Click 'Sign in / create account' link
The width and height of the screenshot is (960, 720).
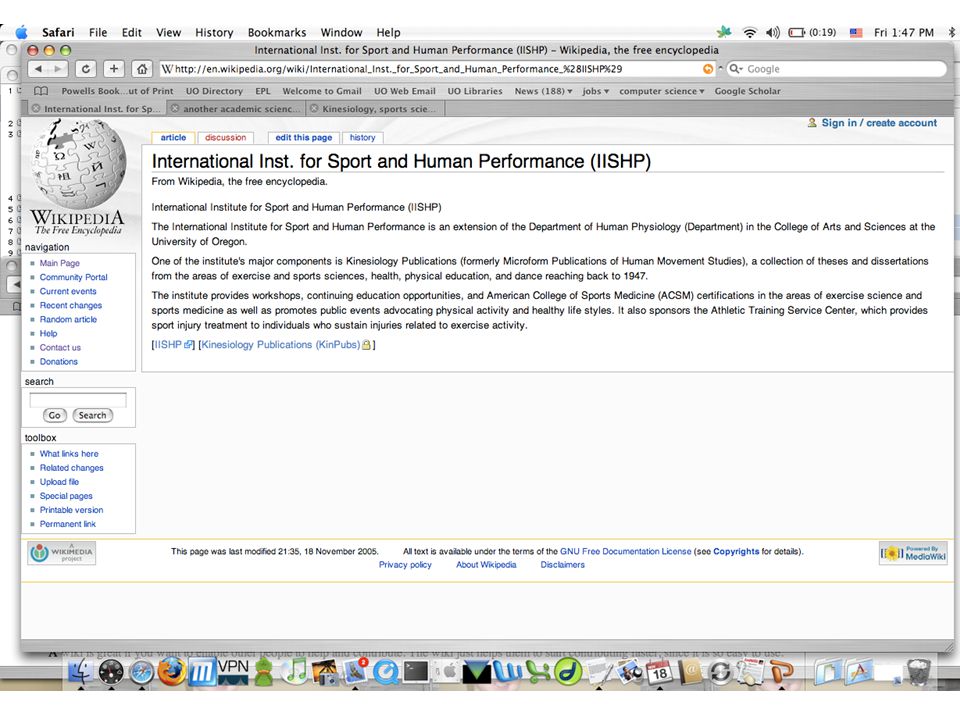pos(879,123)
